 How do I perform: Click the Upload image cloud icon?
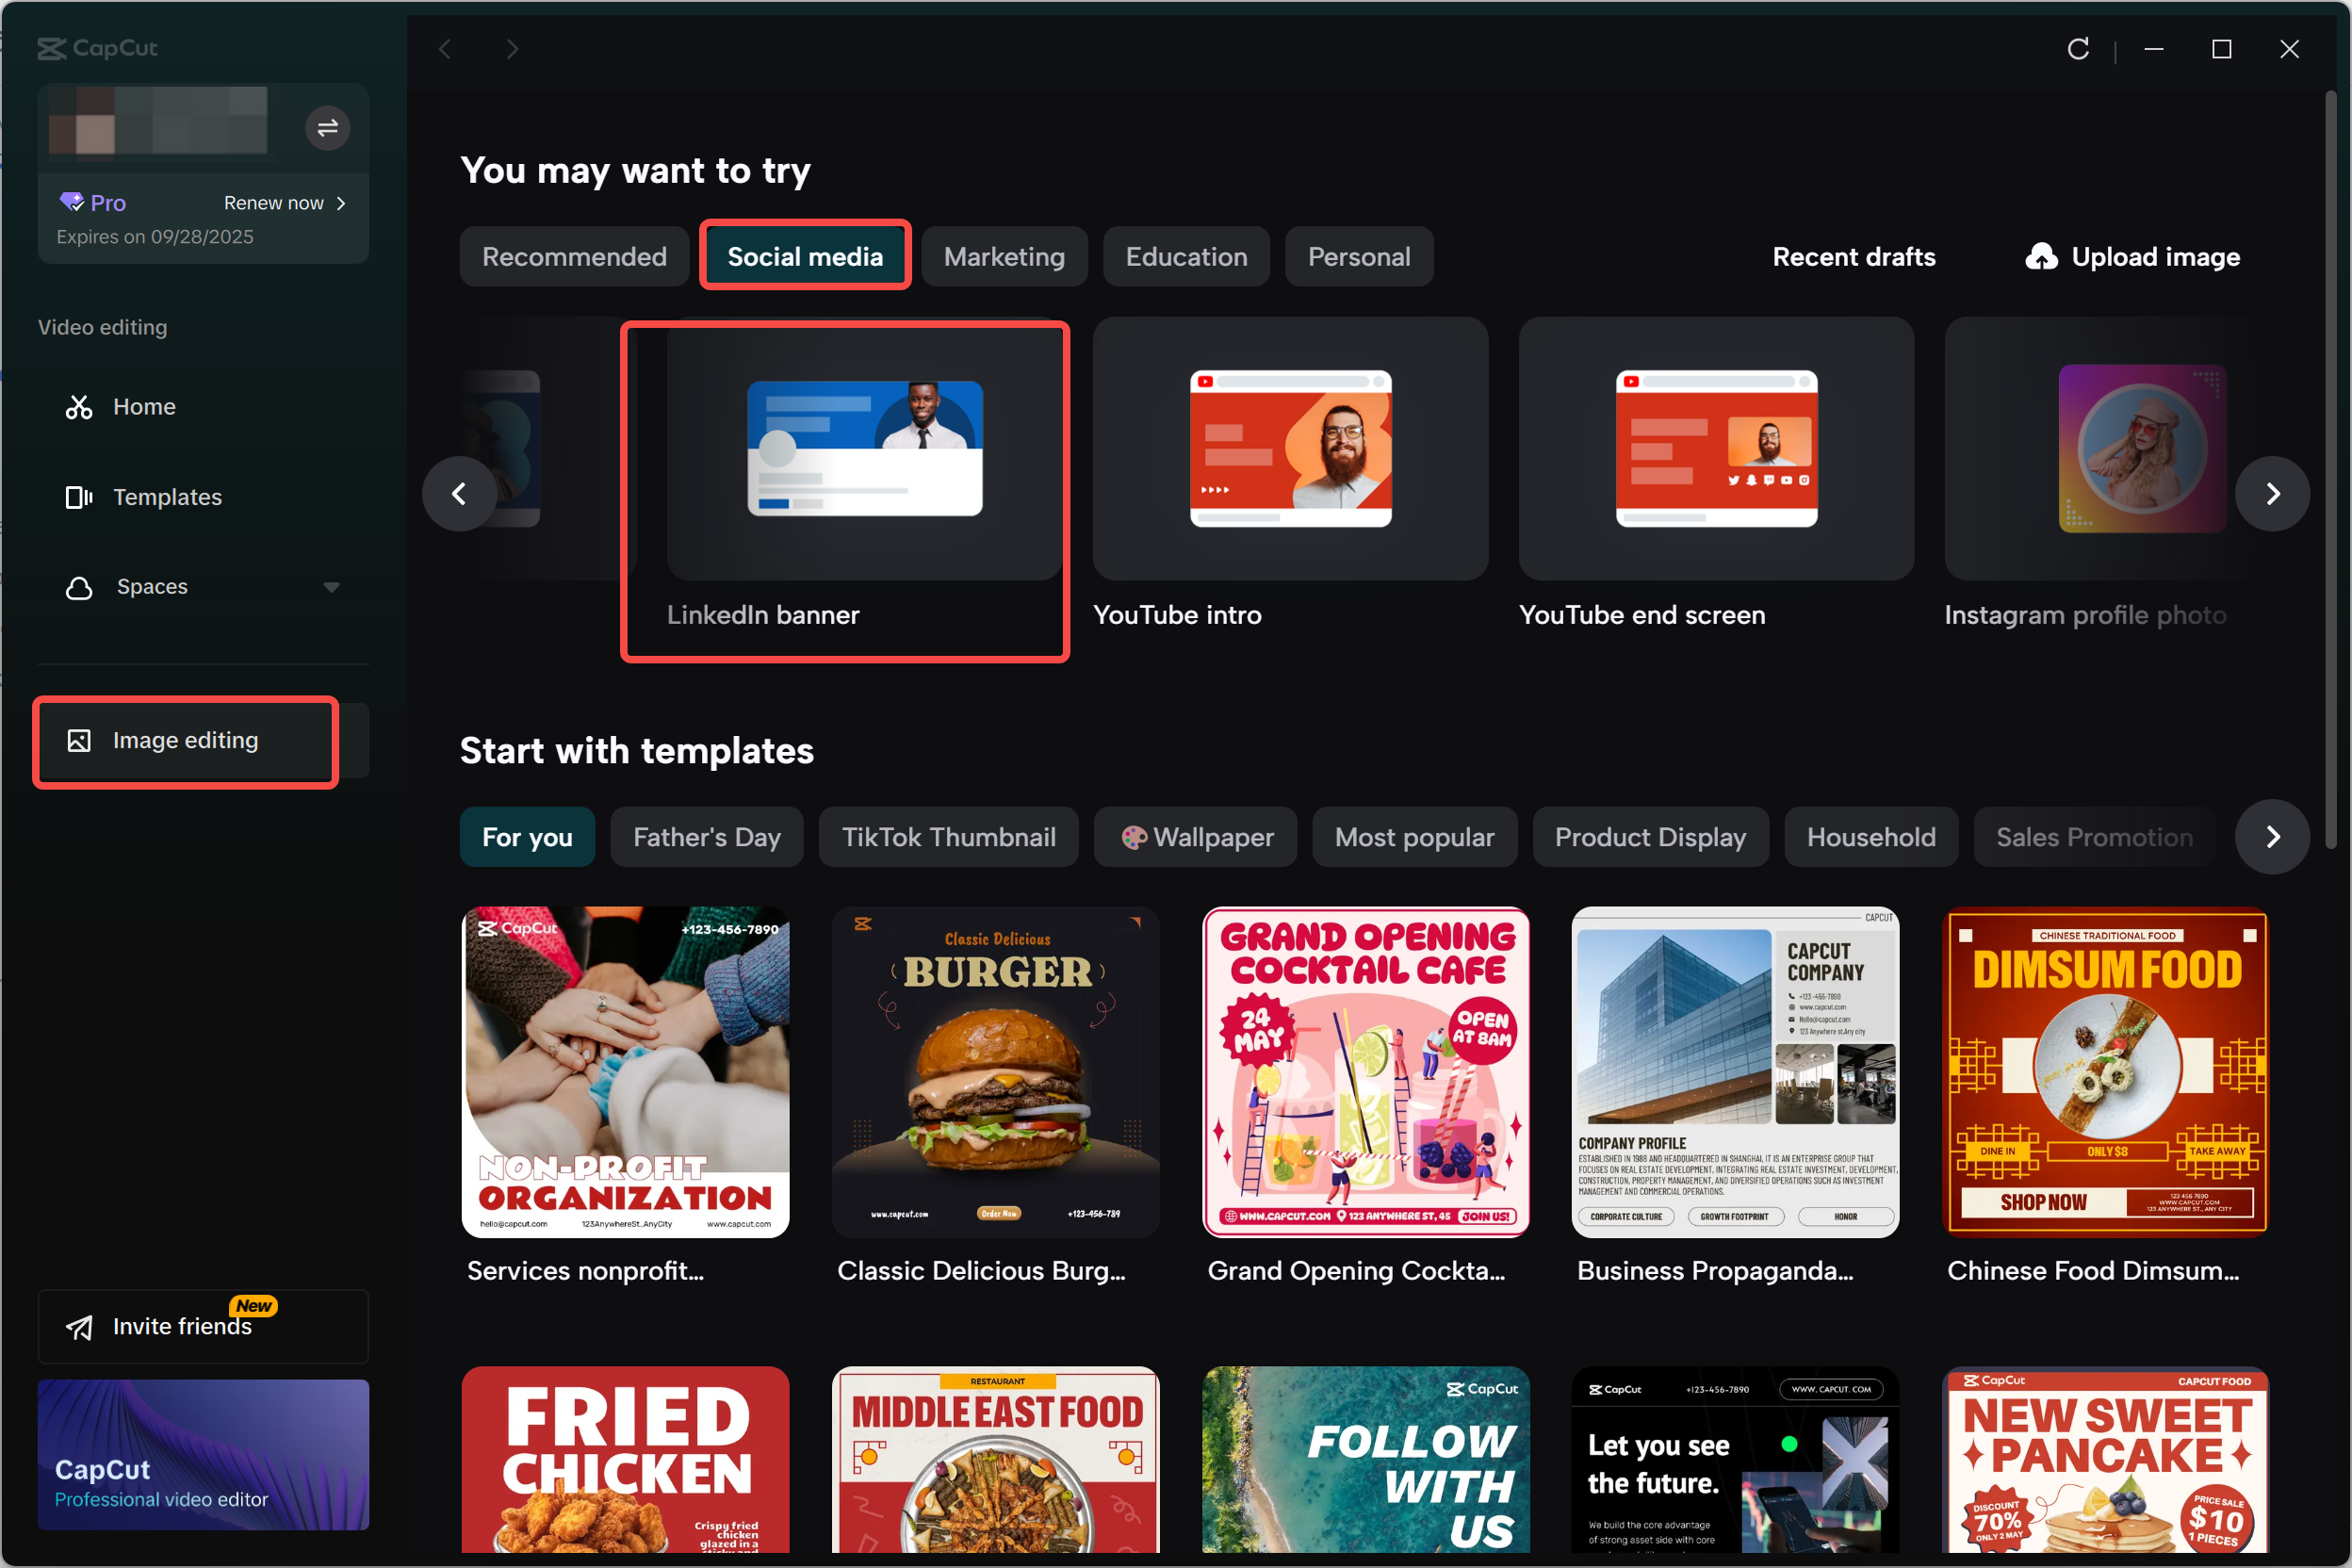2043,257
